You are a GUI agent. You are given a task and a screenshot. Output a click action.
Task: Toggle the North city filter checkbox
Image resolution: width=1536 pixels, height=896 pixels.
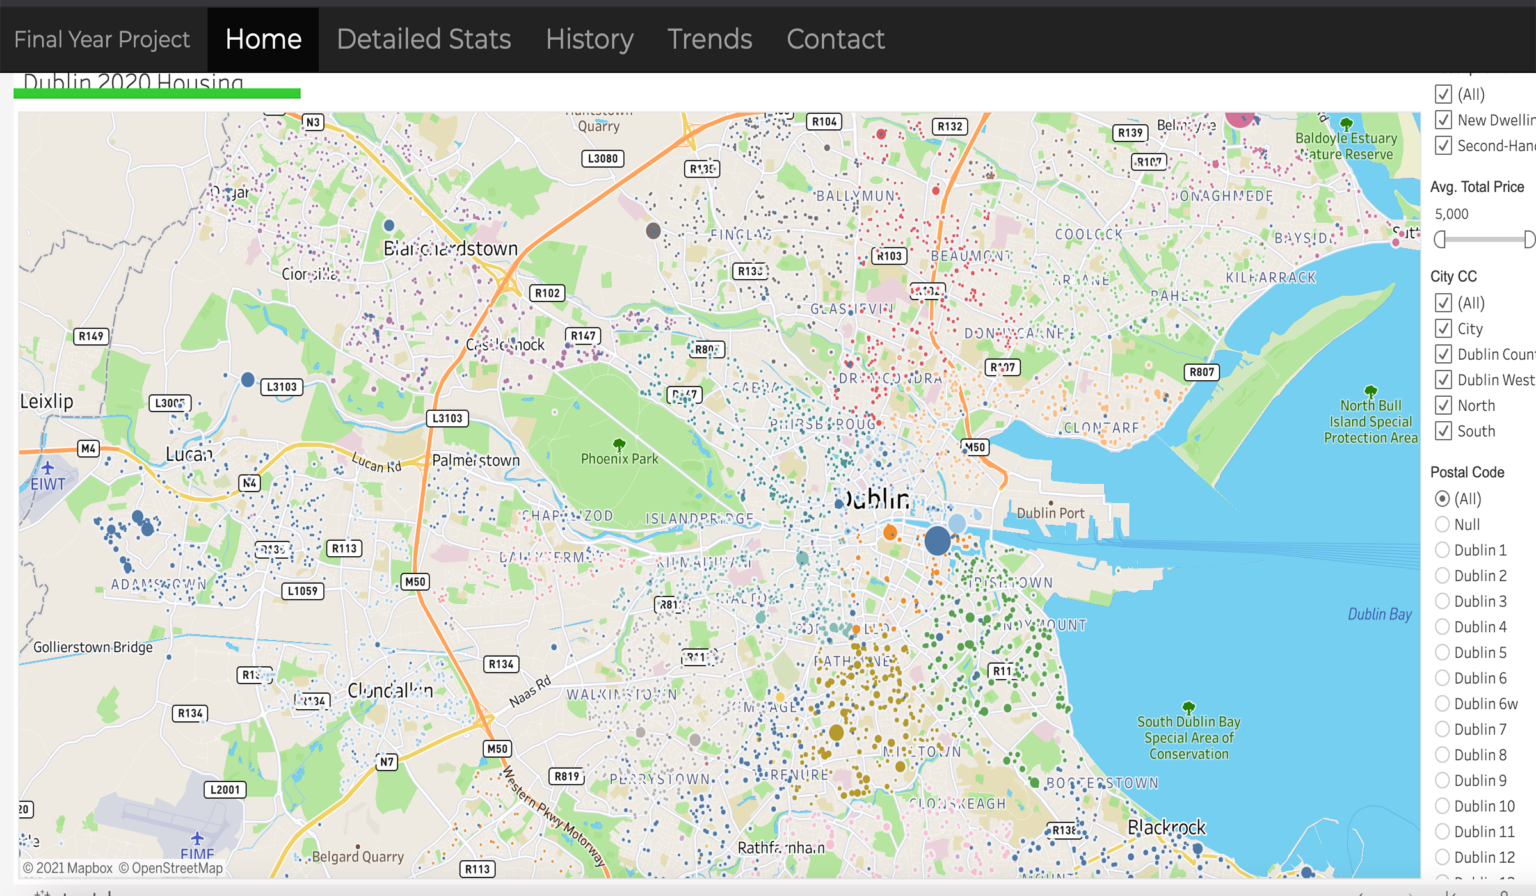tap(1443, 405)
